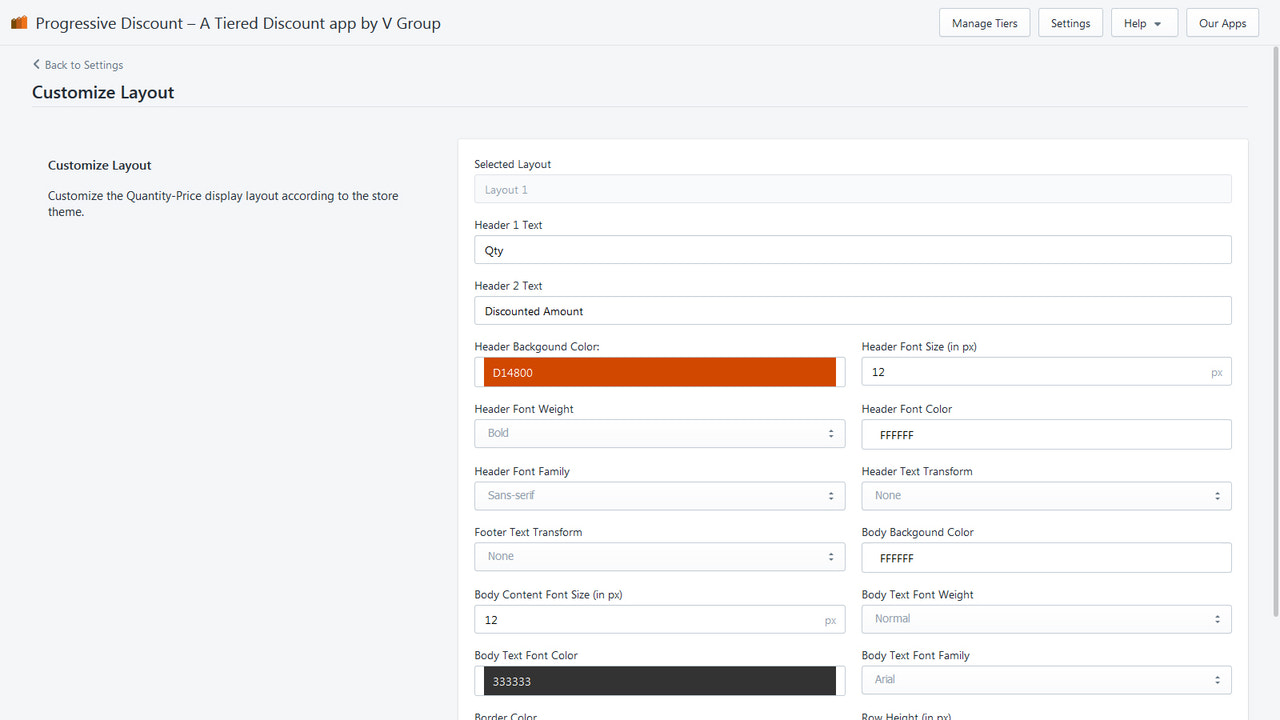1280x720 pixels.
Task: Open the Header Font Weight dropdown
Action: point(659,433)
